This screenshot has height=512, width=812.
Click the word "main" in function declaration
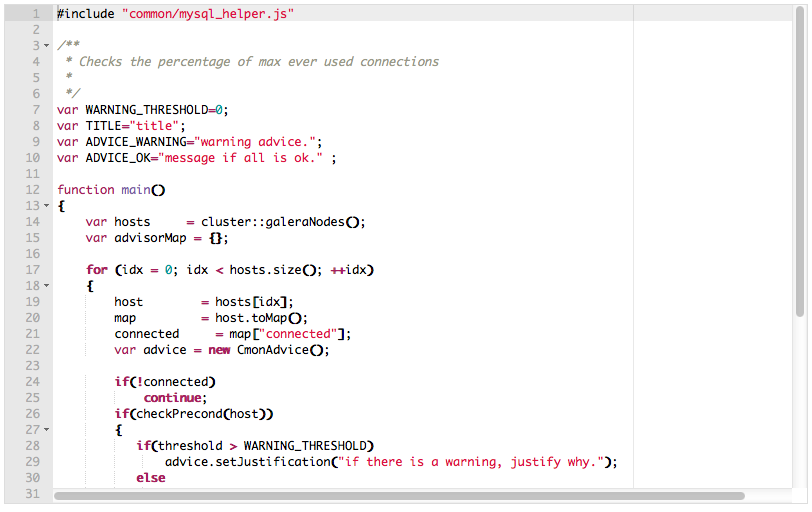136,190
